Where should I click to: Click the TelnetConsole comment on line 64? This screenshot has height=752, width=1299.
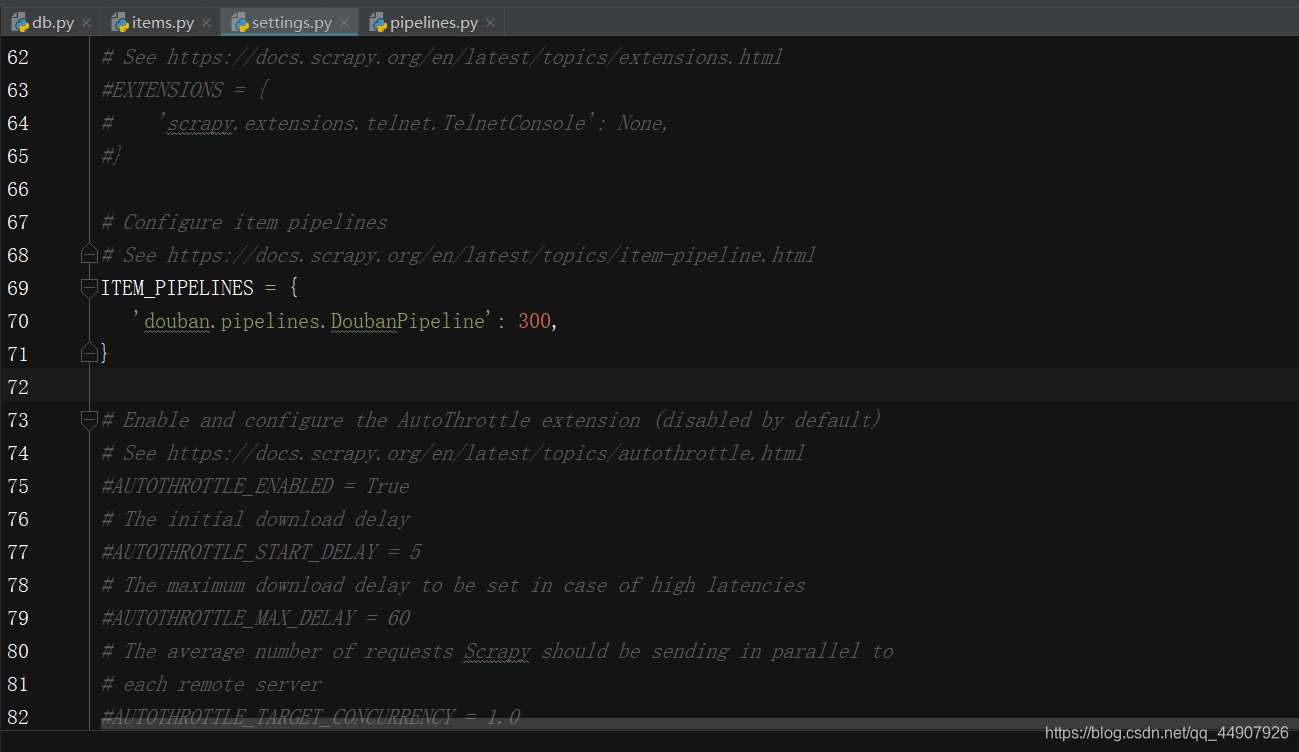coord(385,123)
